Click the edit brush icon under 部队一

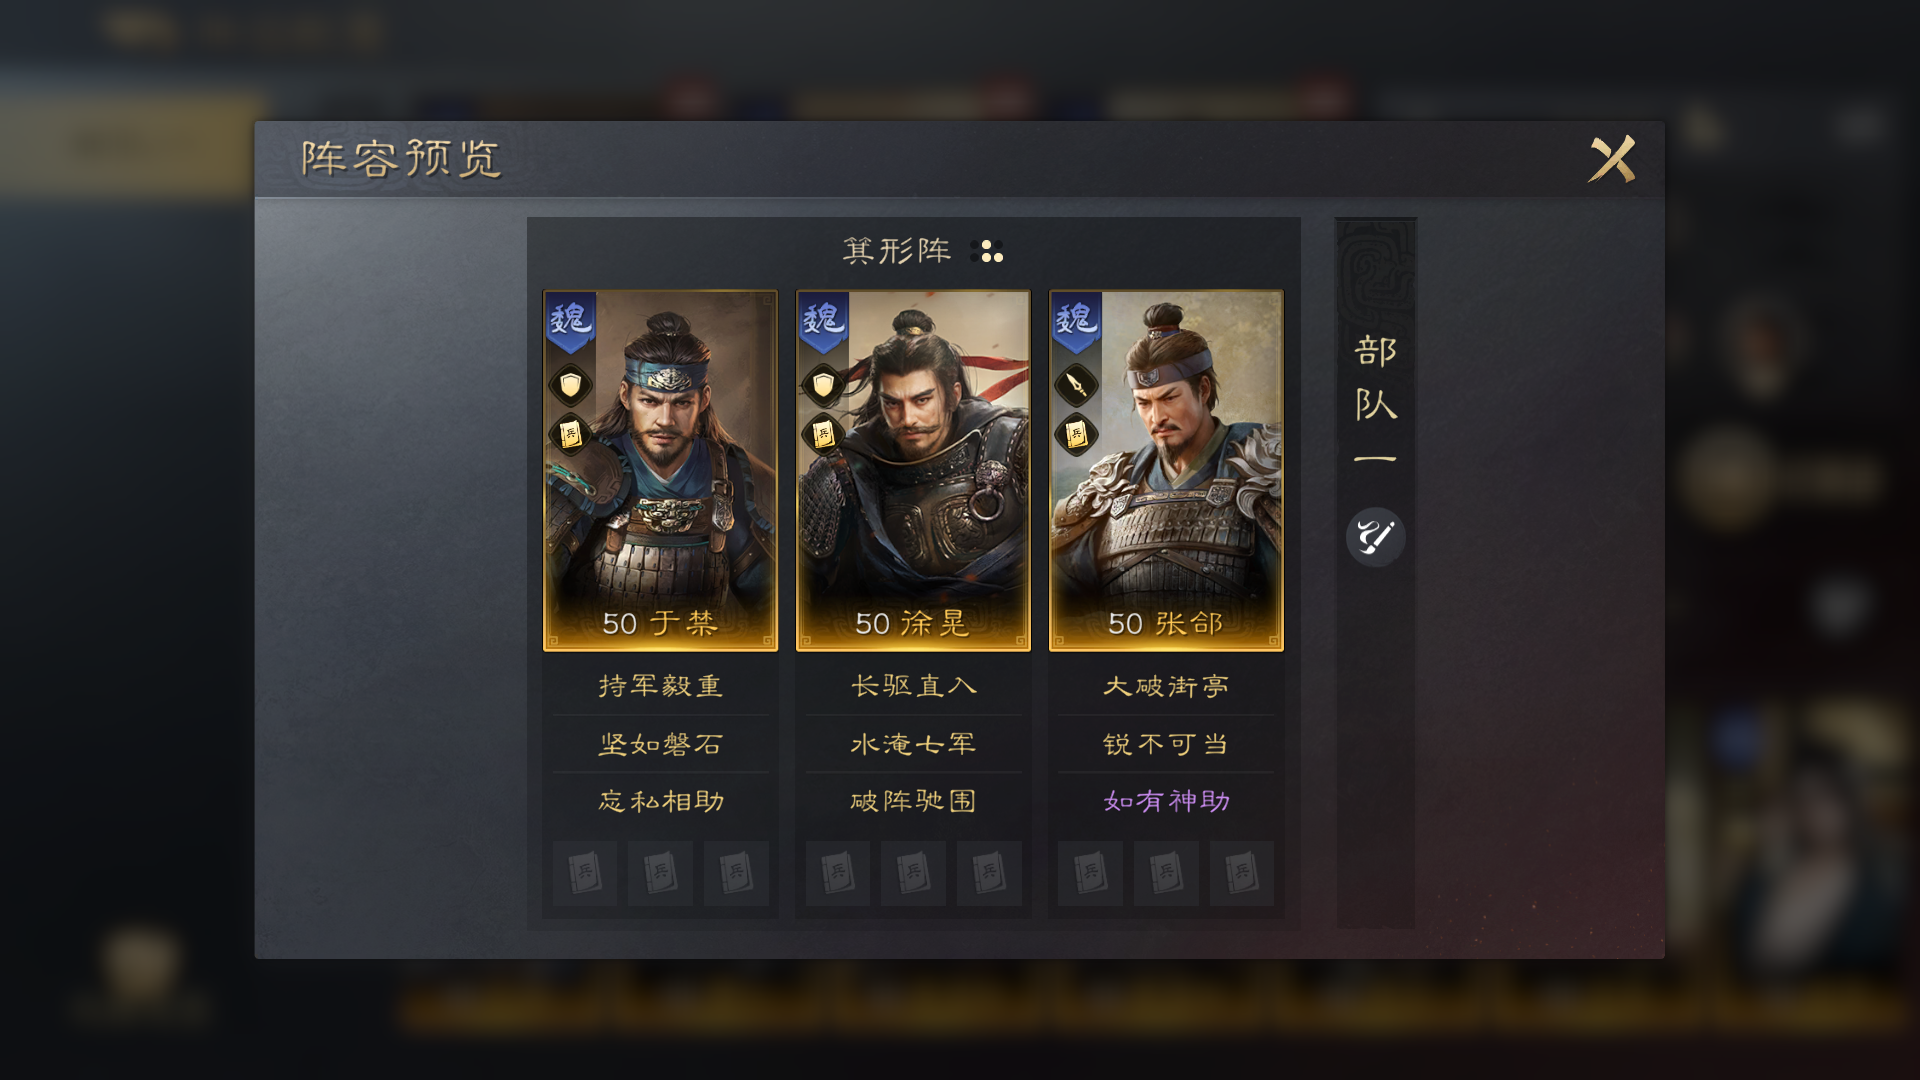[1375, 537]
